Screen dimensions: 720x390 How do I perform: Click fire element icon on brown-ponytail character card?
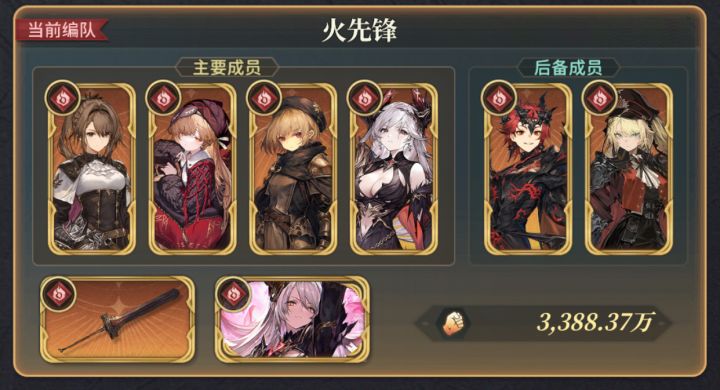pyautogui.click(x=63, y=99)
